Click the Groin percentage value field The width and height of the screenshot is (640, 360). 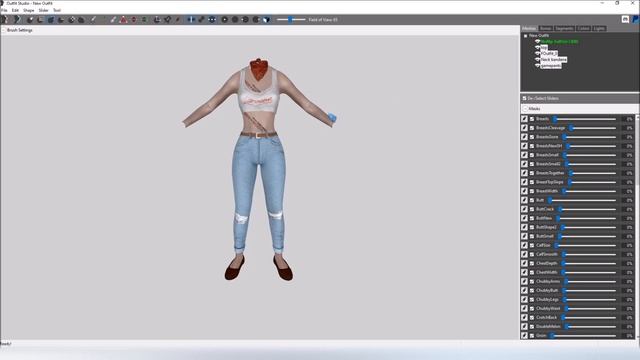(x=628, y=336)
